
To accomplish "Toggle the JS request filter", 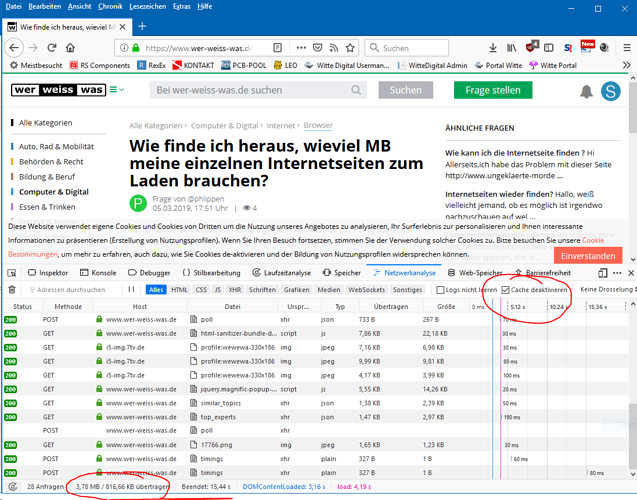I will pos(218,290).
